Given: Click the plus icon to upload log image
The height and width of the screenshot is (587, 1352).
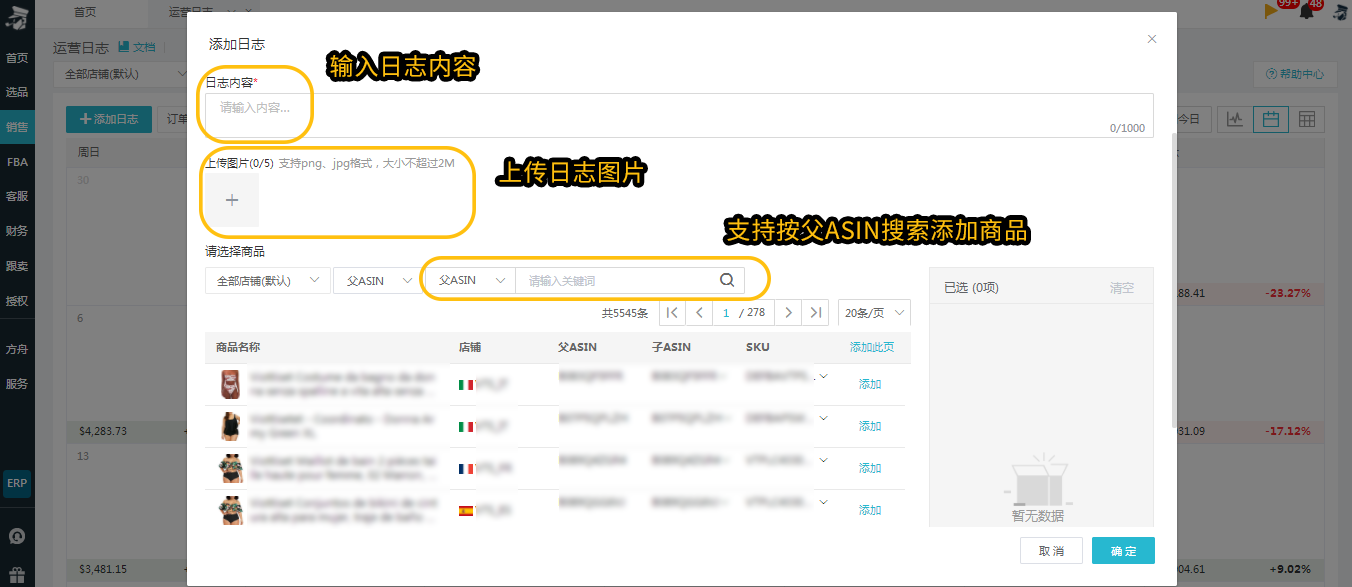Looking at the screenshot, I should [232, 200].
